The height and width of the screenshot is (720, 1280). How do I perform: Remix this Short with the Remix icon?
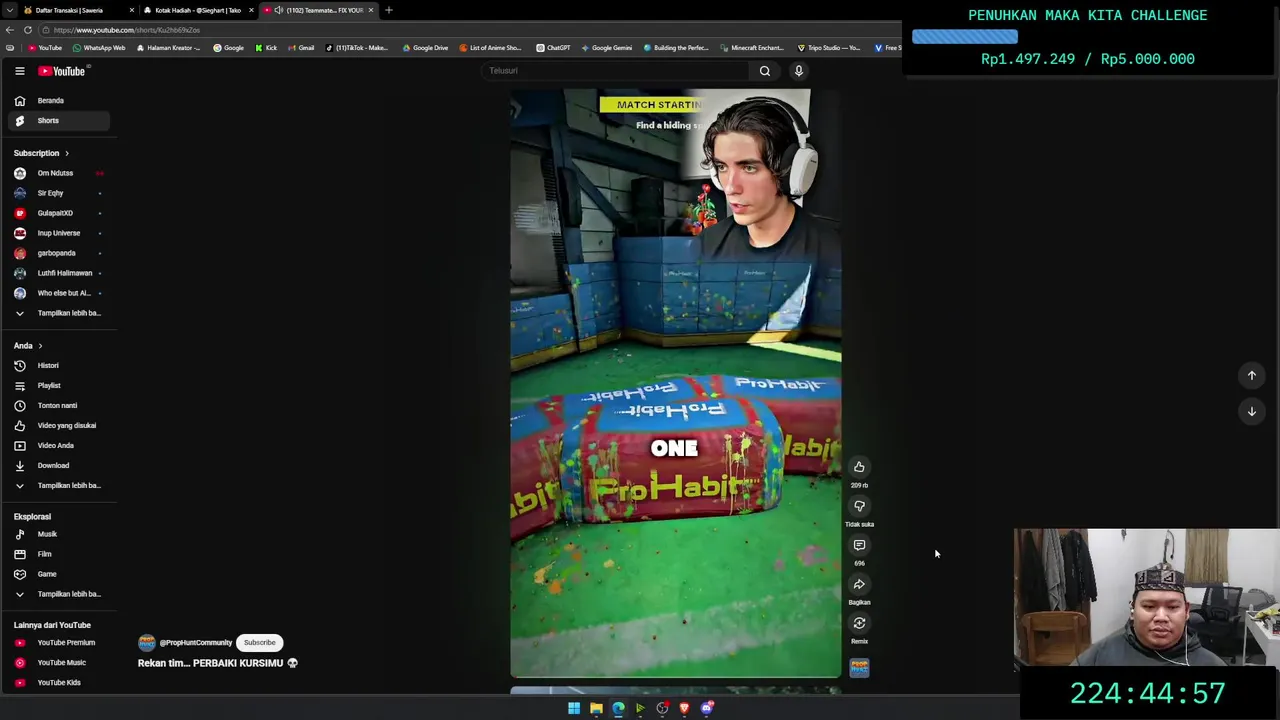[859, 623]
